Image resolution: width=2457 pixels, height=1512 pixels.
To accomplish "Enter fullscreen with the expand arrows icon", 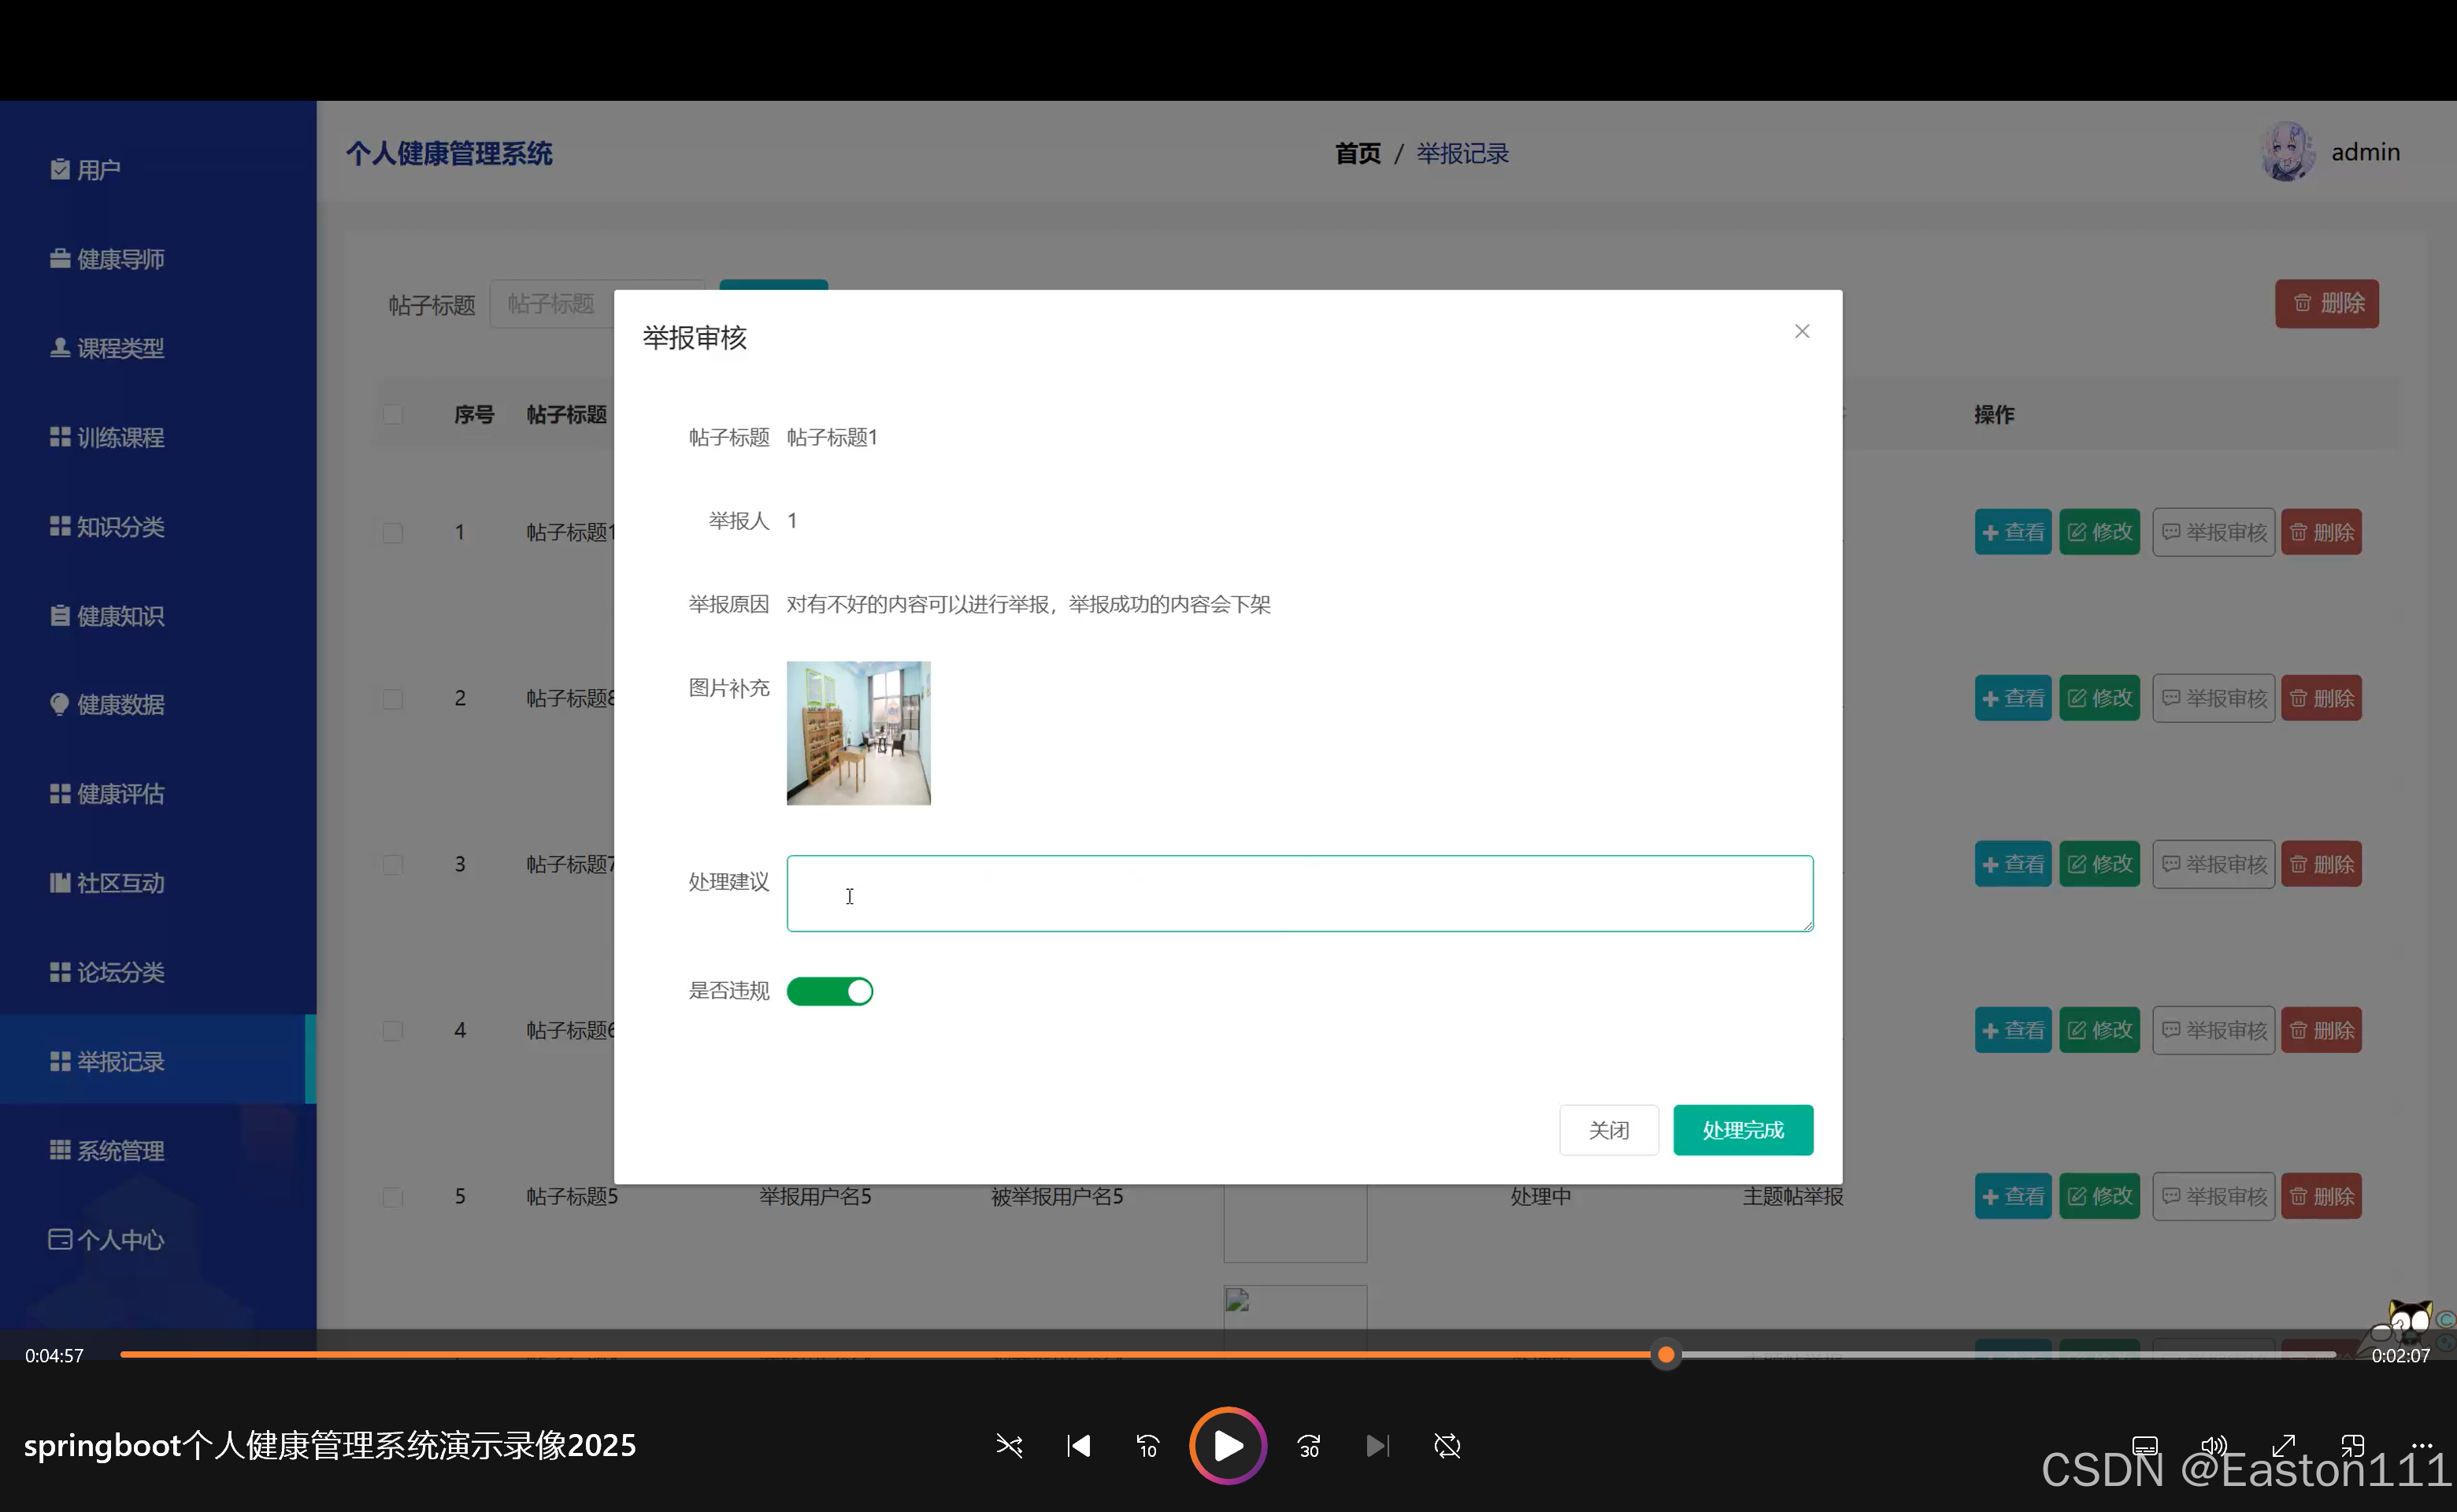I will [x=2283, y=1445].
